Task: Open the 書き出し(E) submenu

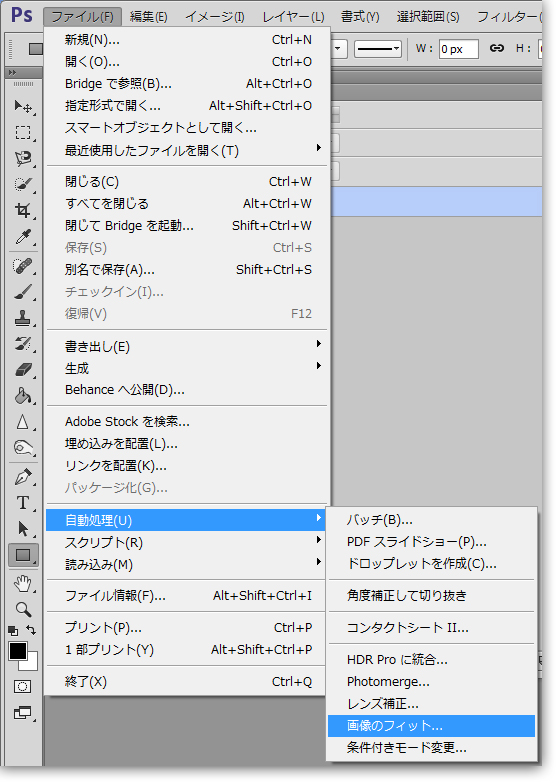Action: point(188,347)
